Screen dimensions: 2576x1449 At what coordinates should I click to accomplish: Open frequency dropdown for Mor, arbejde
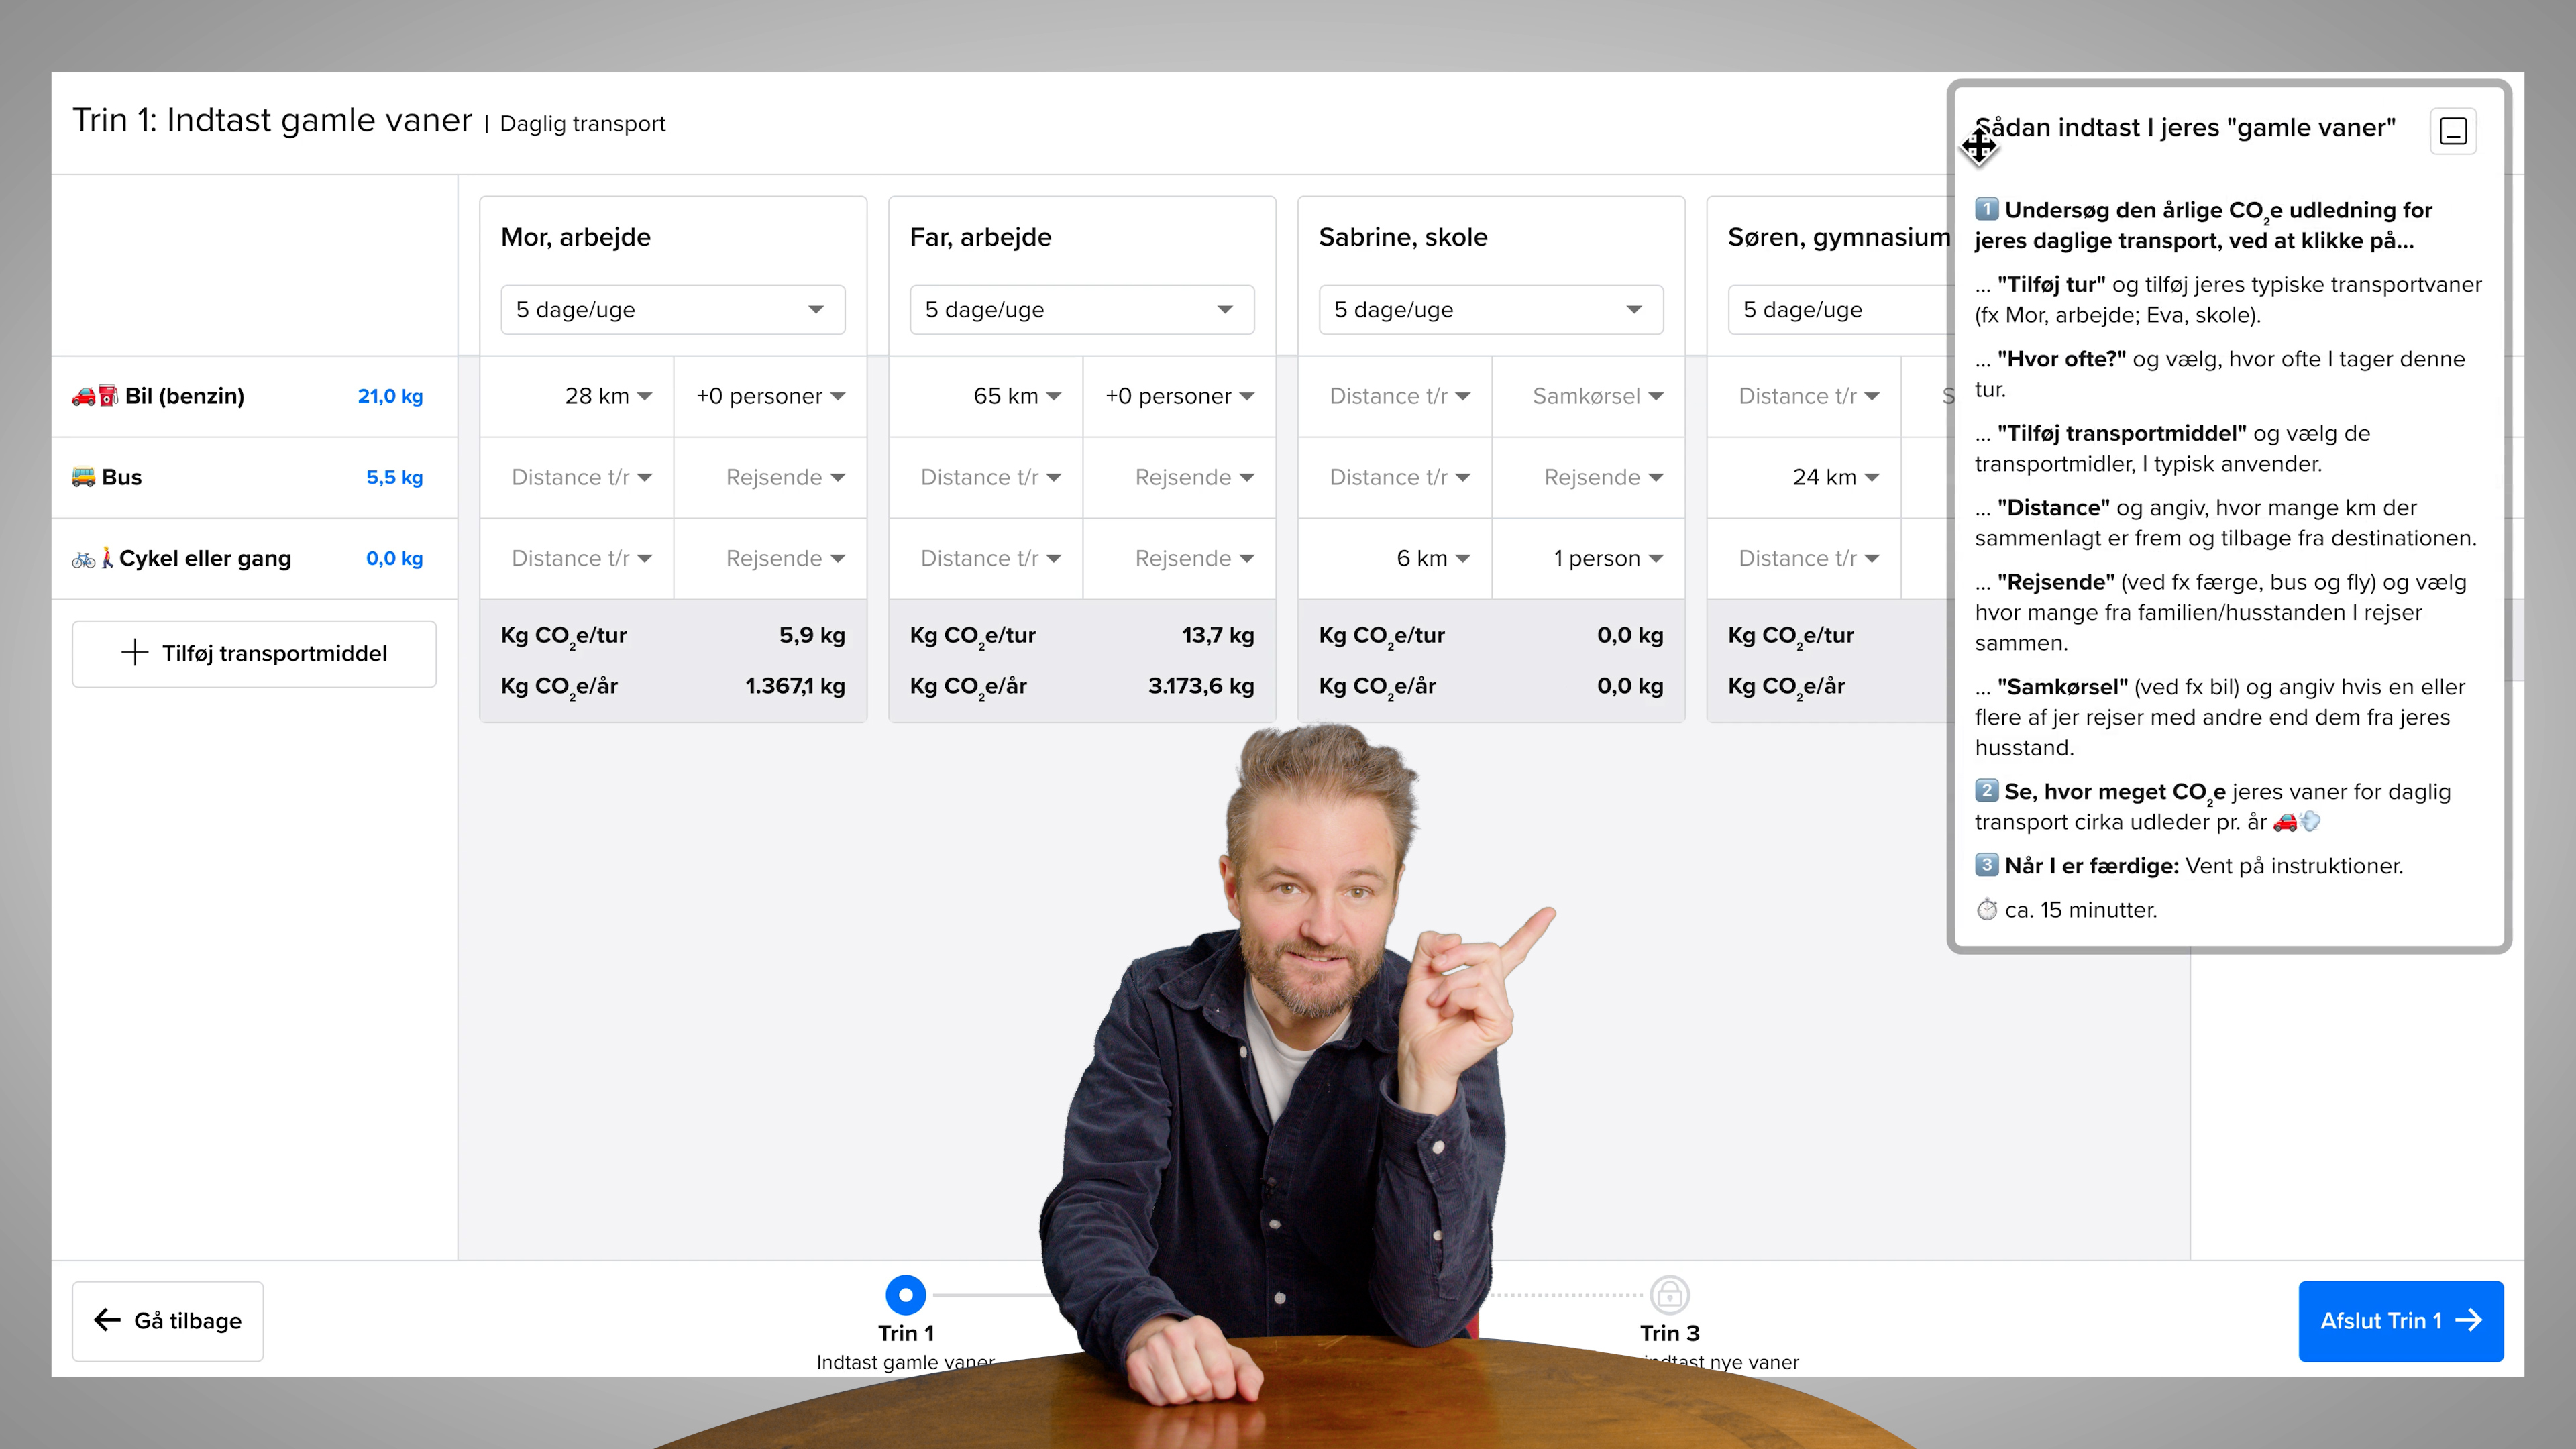pyautogui.click(x=673, y=310)
